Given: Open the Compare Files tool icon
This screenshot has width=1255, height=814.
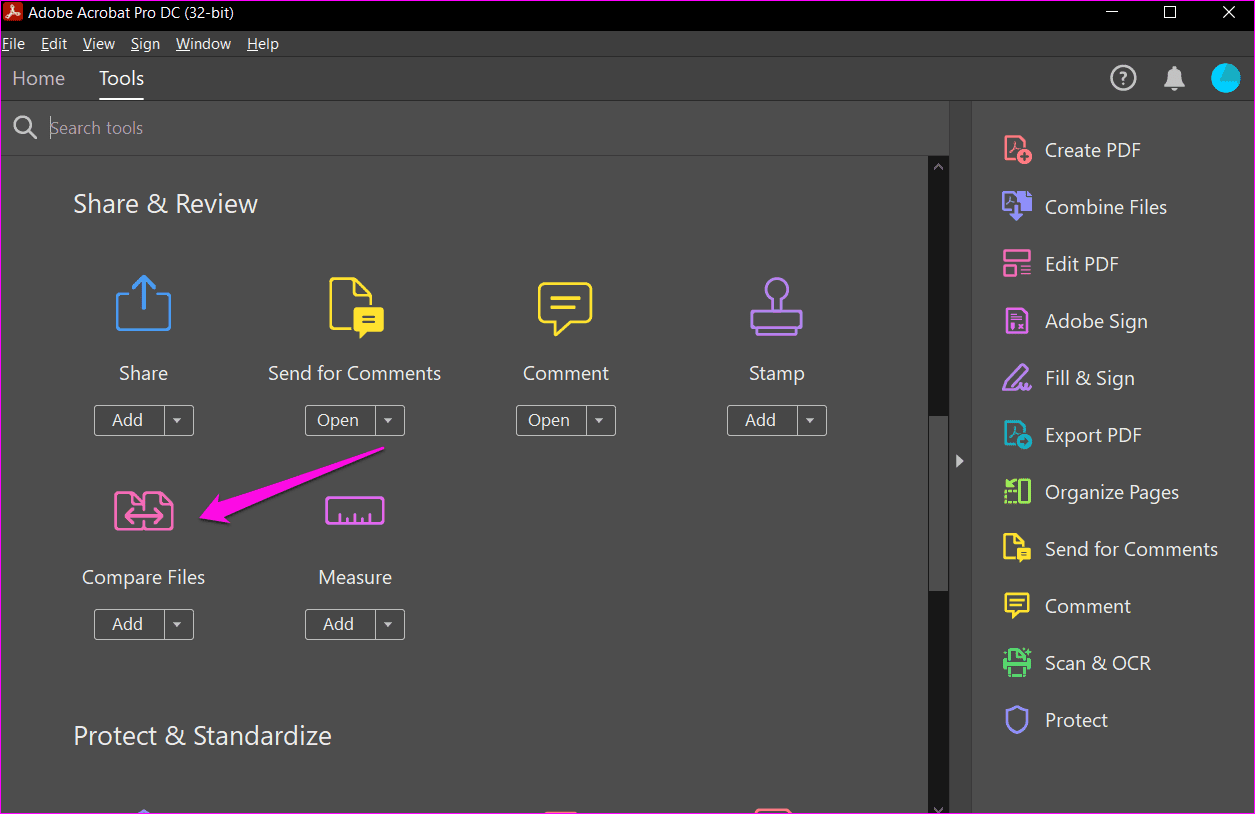Looking at the screenshot, I should point(143,510).
